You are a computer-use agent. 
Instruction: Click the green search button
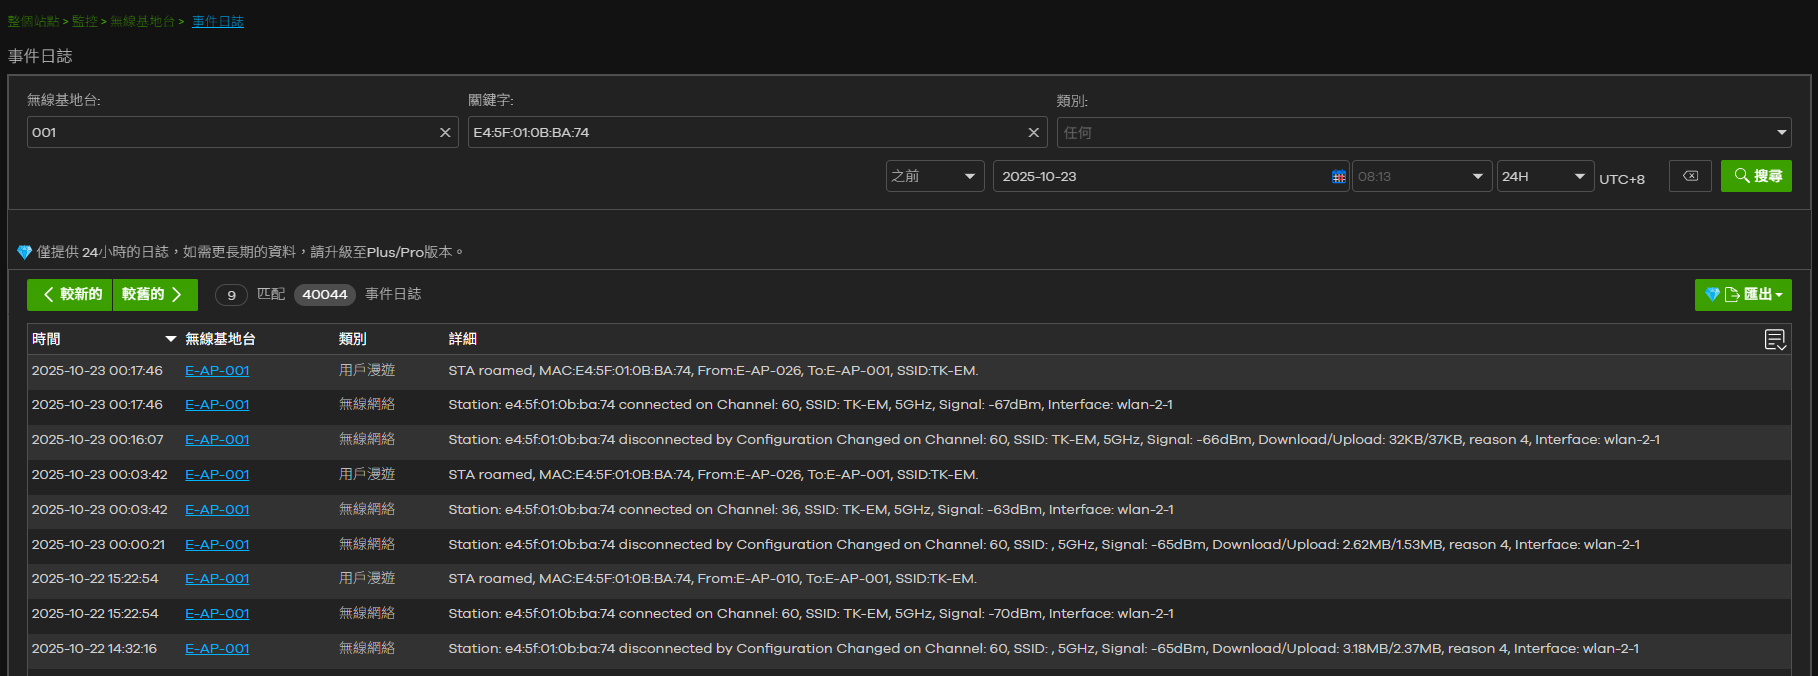(x=1756, y=176)
